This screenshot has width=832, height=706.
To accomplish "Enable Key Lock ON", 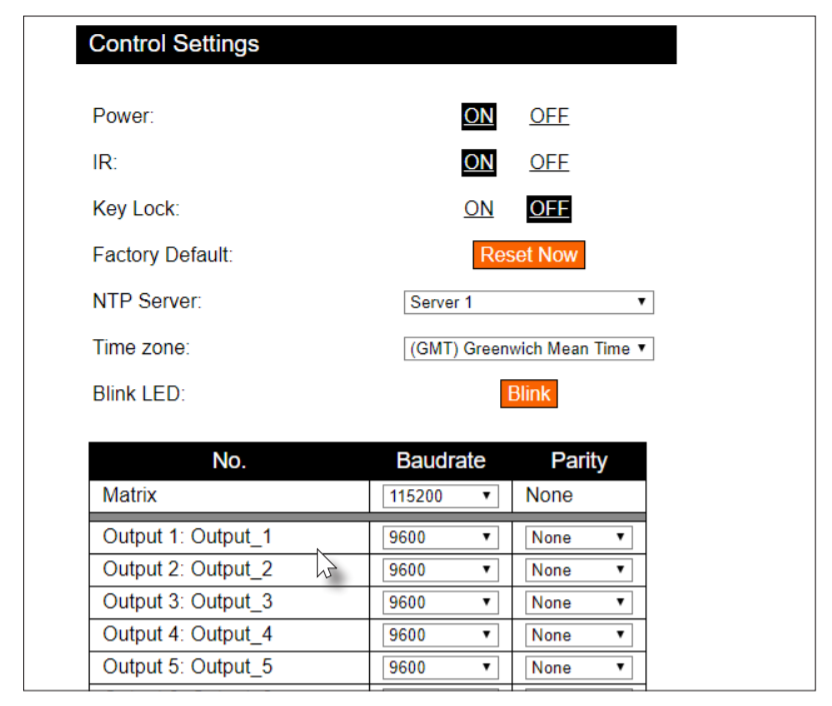I will 479,208.
